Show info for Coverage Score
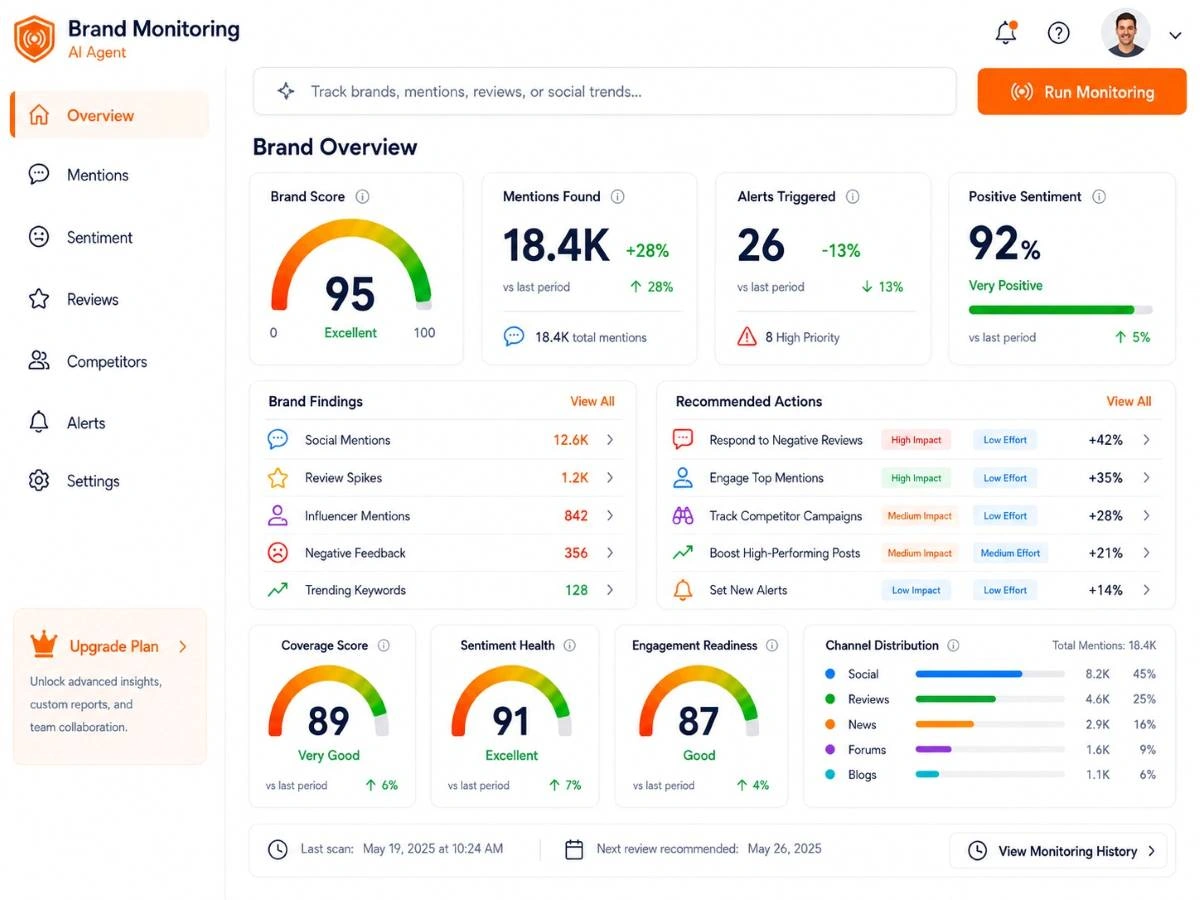The image size is (1200, 900). (x=383, y=646)
